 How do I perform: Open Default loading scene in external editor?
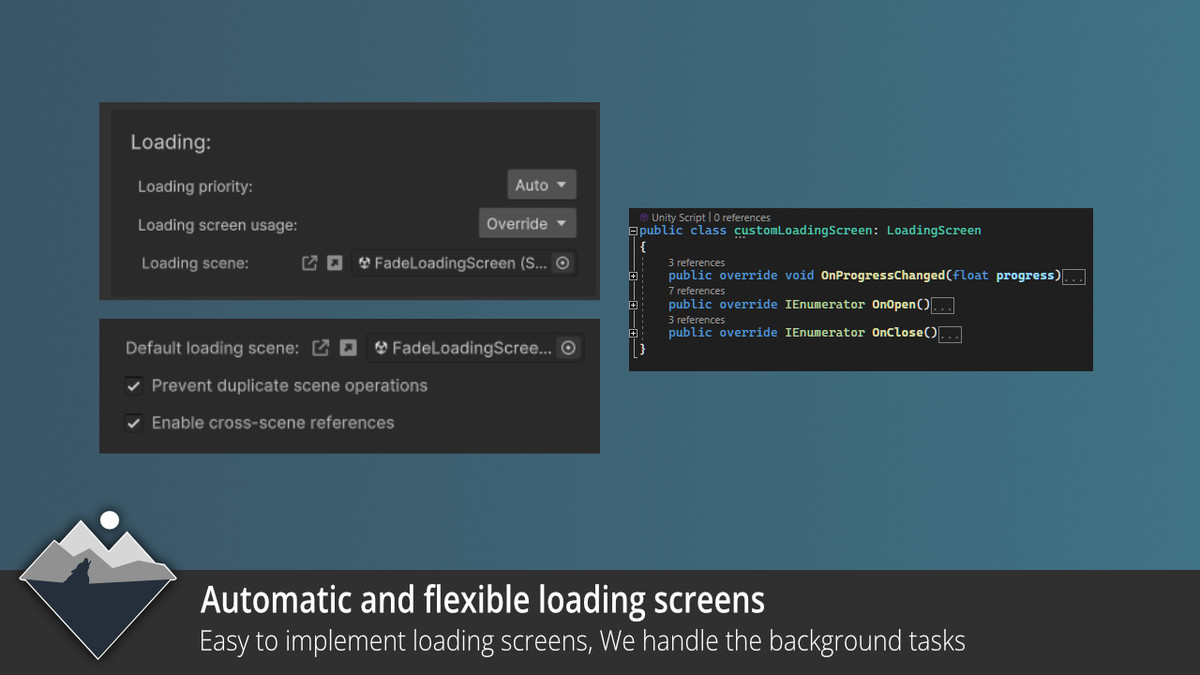coord(322,347)
